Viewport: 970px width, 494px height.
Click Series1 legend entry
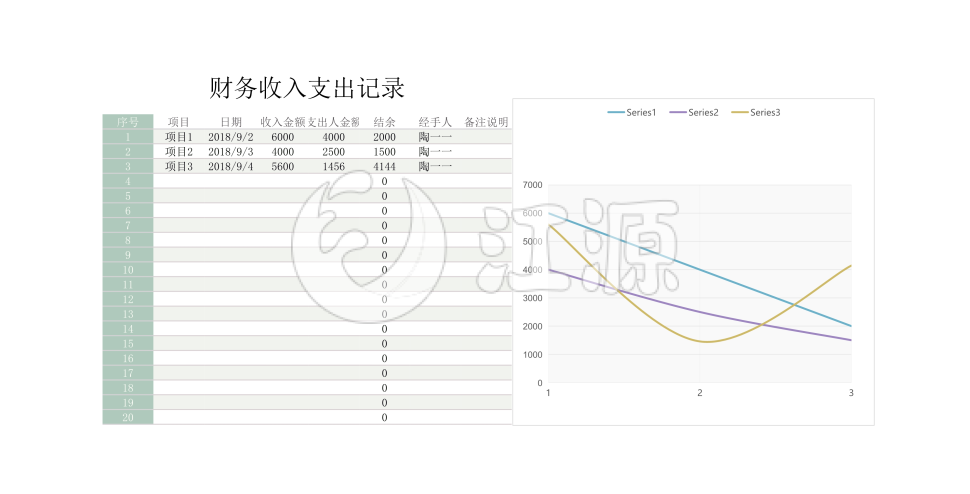pyautogui.click(x=632, y=113)
